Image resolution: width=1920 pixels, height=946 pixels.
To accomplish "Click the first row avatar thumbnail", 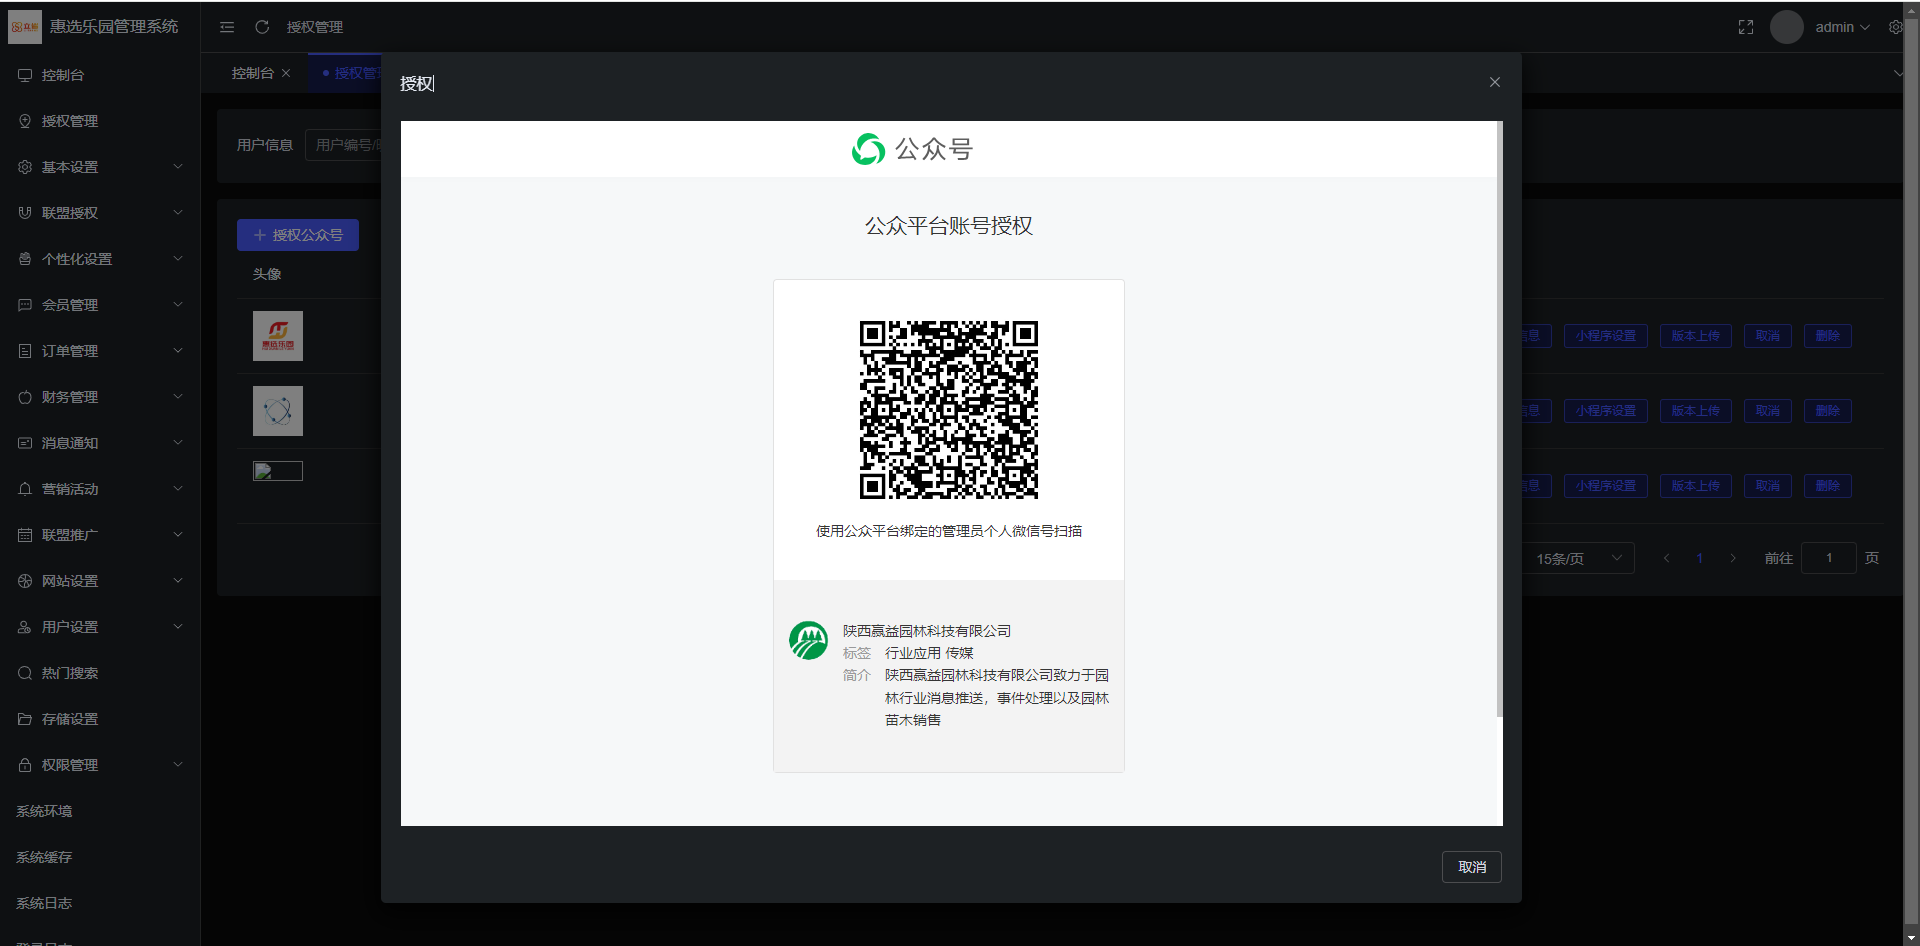I will [278, 336].
